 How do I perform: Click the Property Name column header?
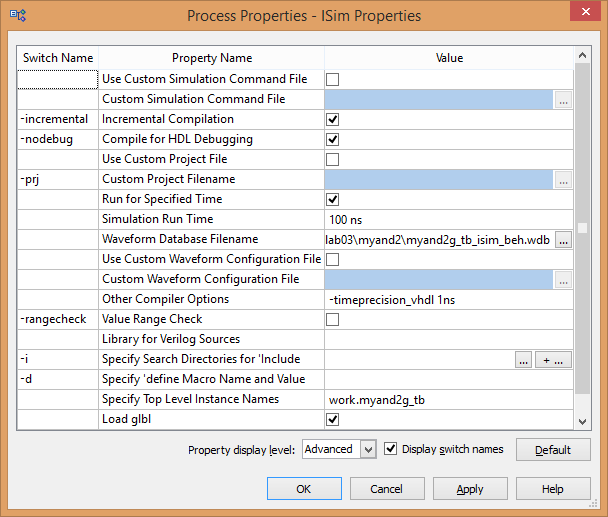coord(212,58)
